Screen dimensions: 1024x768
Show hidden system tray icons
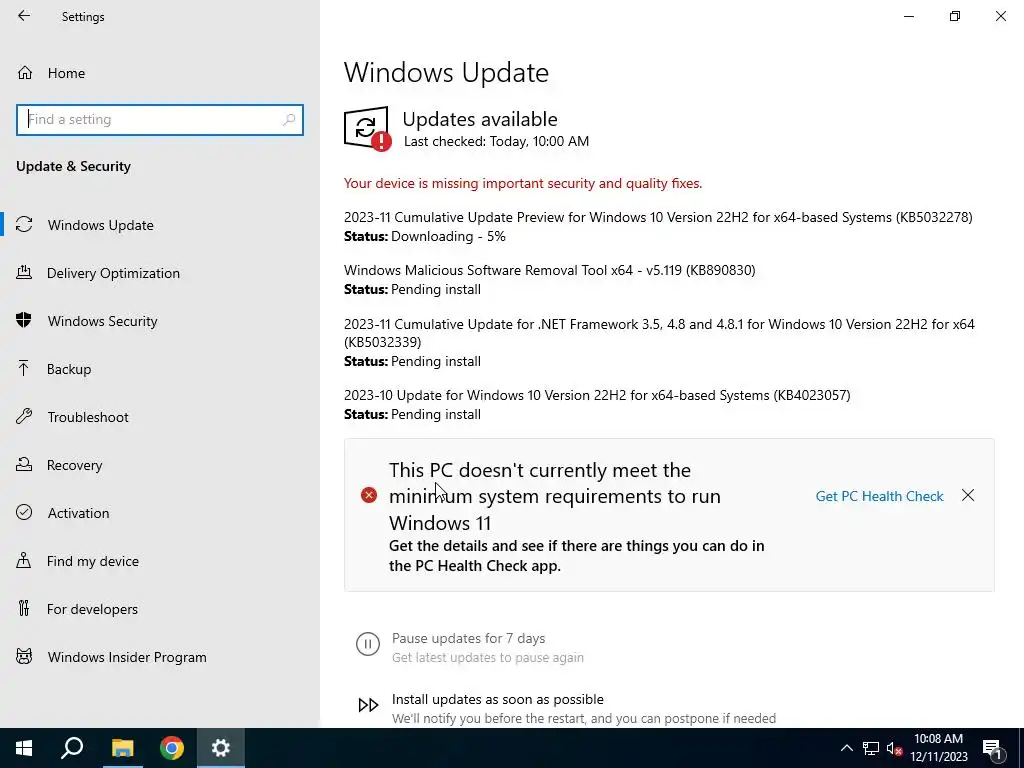[846, 748]
